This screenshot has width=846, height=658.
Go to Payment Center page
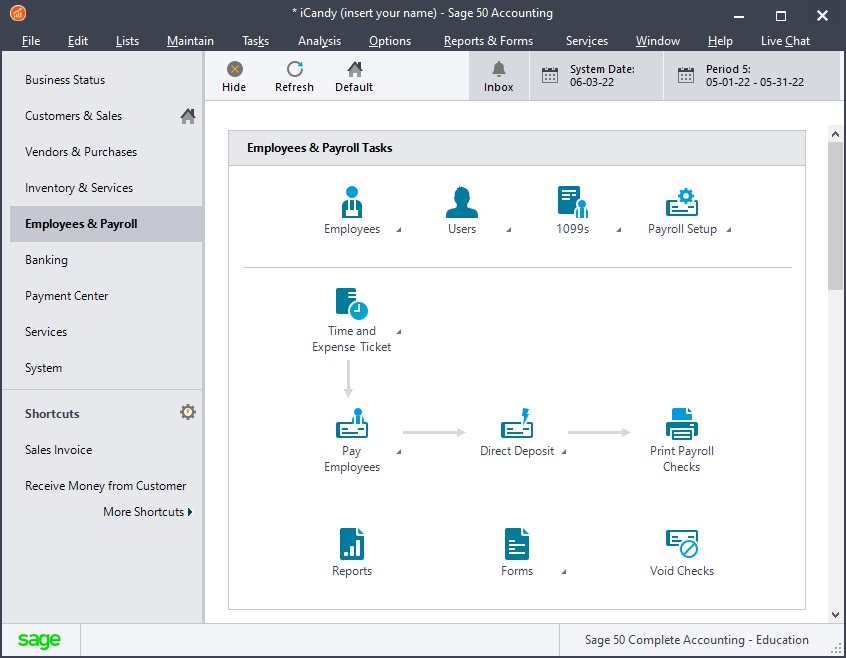[x=106, y=296]
